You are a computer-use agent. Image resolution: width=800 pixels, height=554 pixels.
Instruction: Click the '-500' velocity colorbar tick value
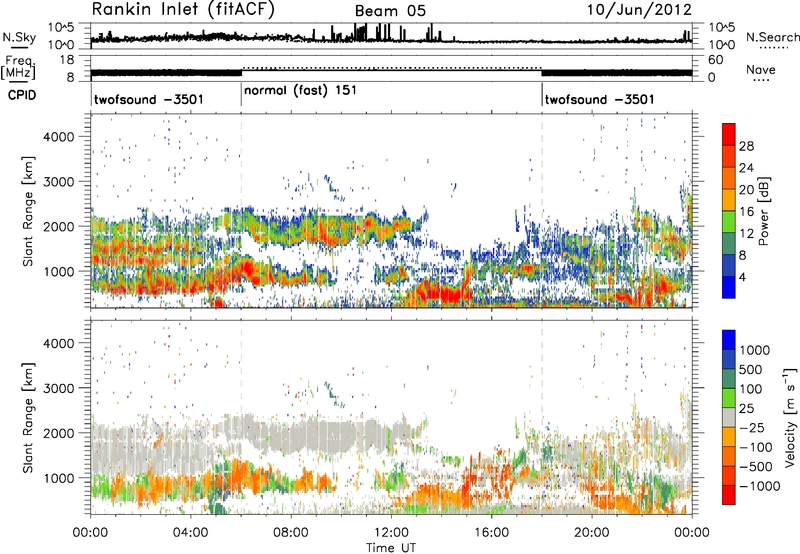tap(756, 466)
